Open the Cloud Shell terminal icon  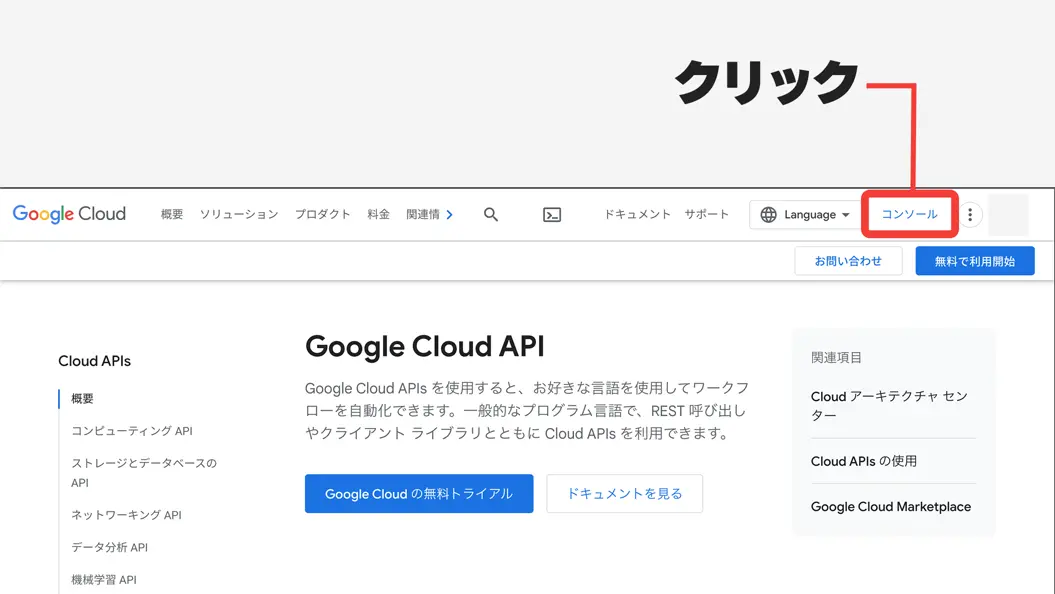[x=552, y=215]
